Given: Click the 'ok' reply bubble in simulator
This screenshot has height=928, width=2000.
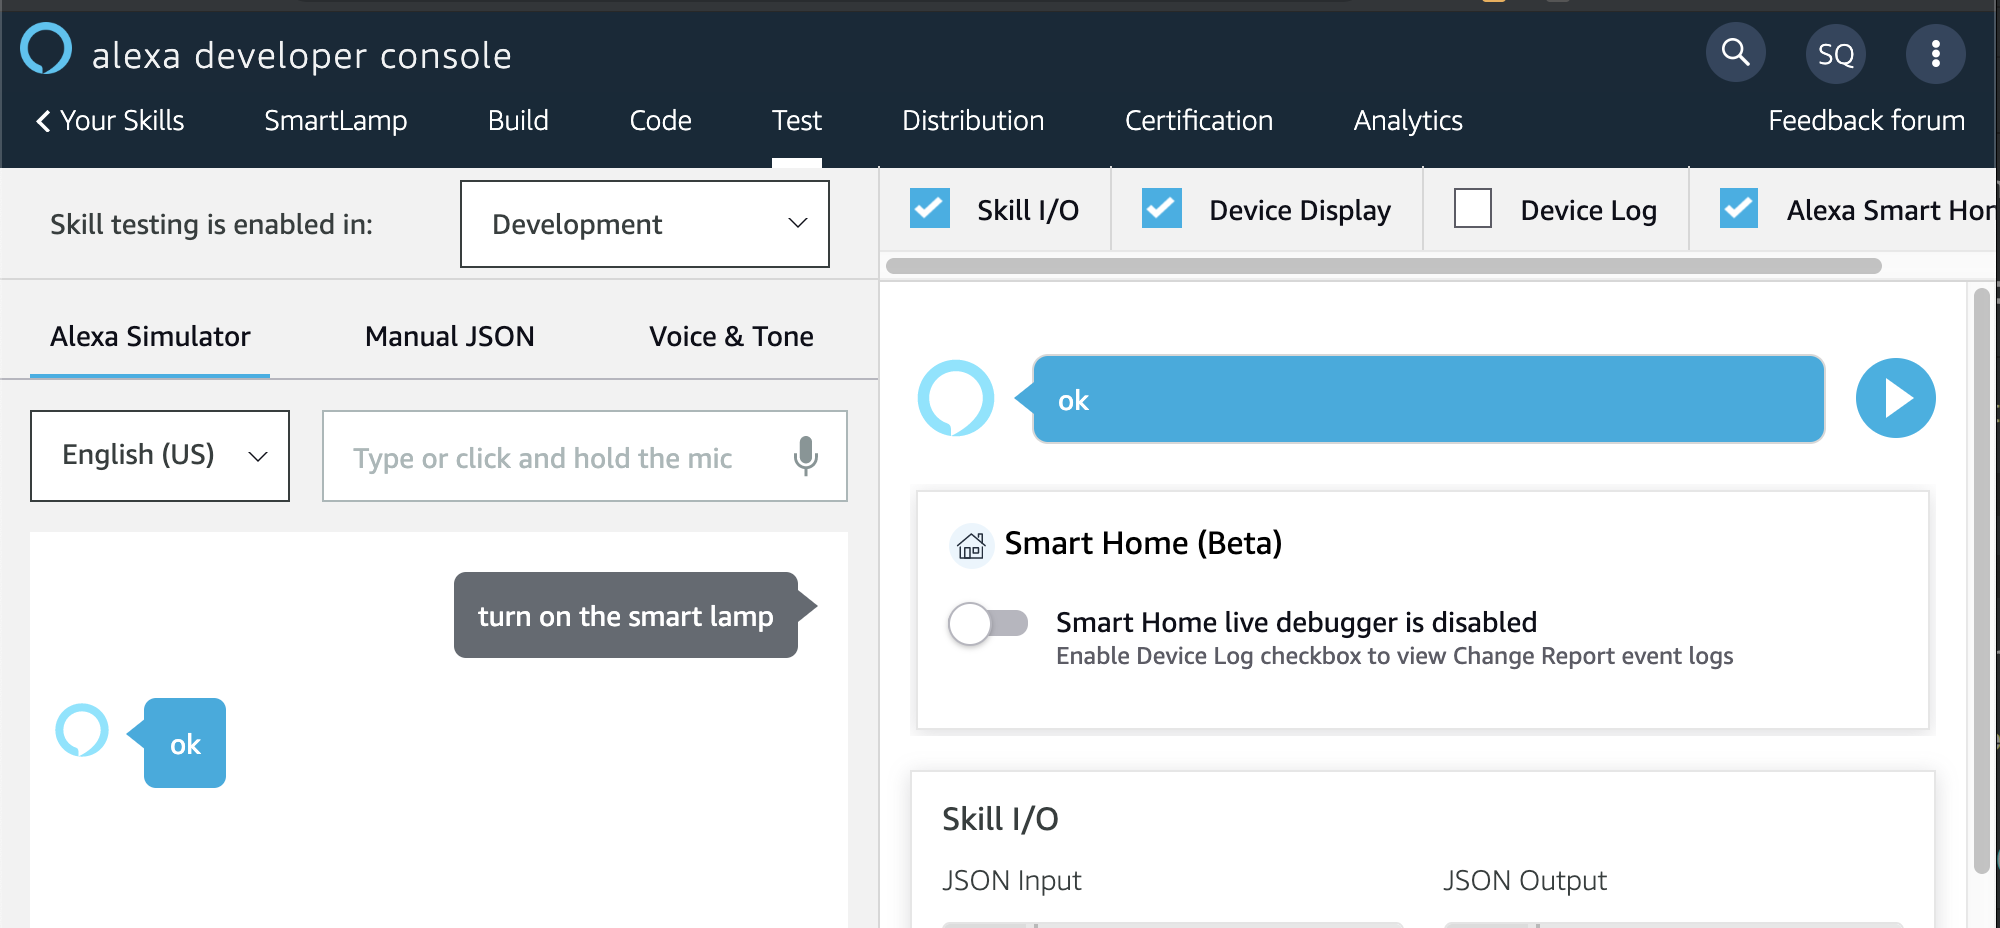Looking at the screenshot, I should pyautogui.click(x=185, y=743).
